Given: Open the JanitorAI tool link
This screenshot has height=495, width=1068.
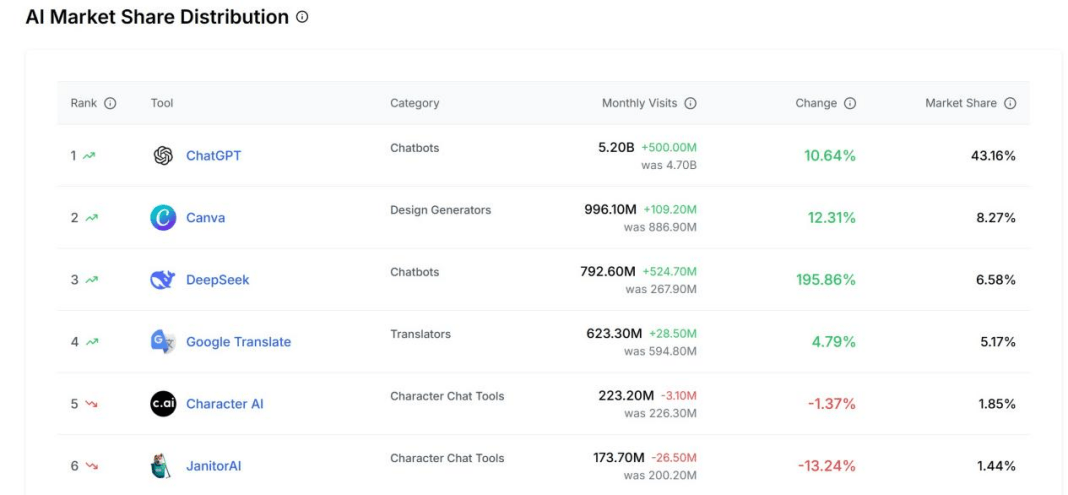Looking at the screenshot, I should pos(213,466).
